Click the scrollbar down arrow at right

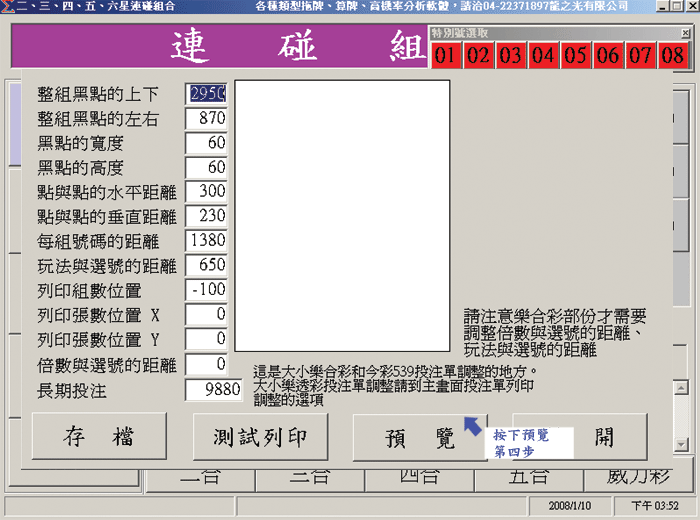(680, 443)
